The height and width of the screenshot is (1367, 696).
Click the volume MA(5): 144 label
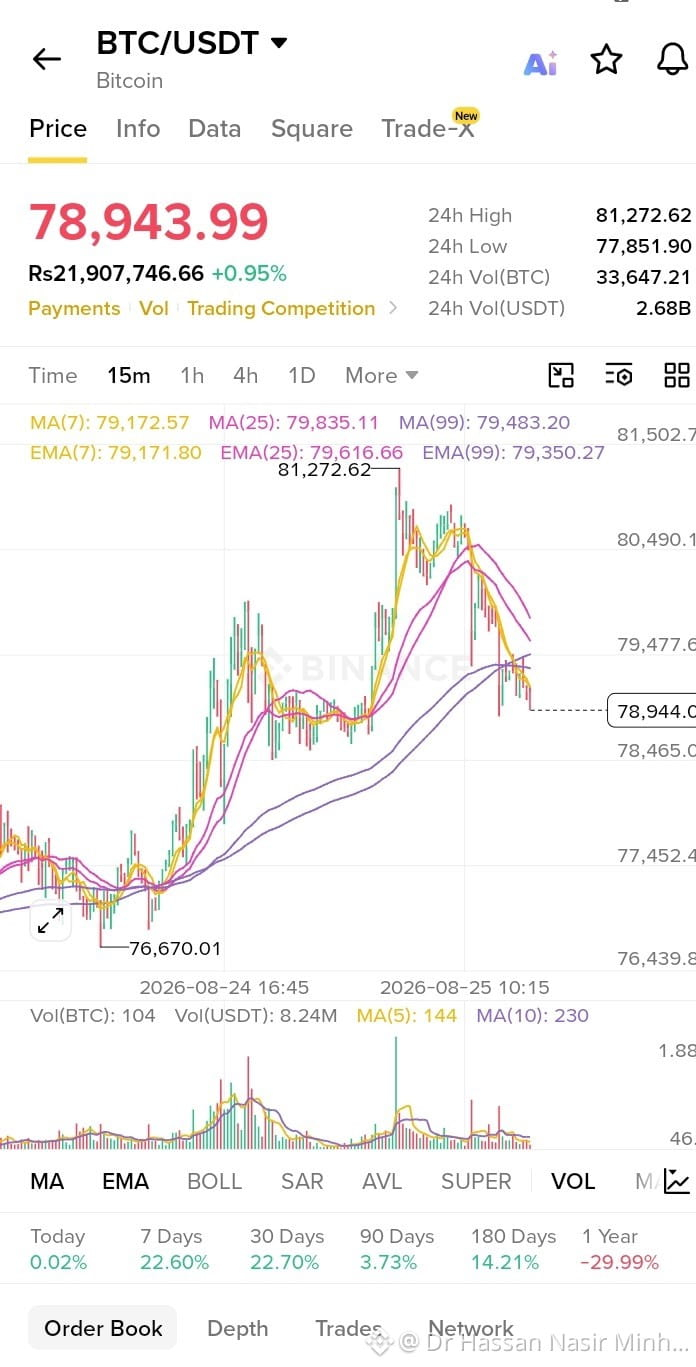(407, 1015)
